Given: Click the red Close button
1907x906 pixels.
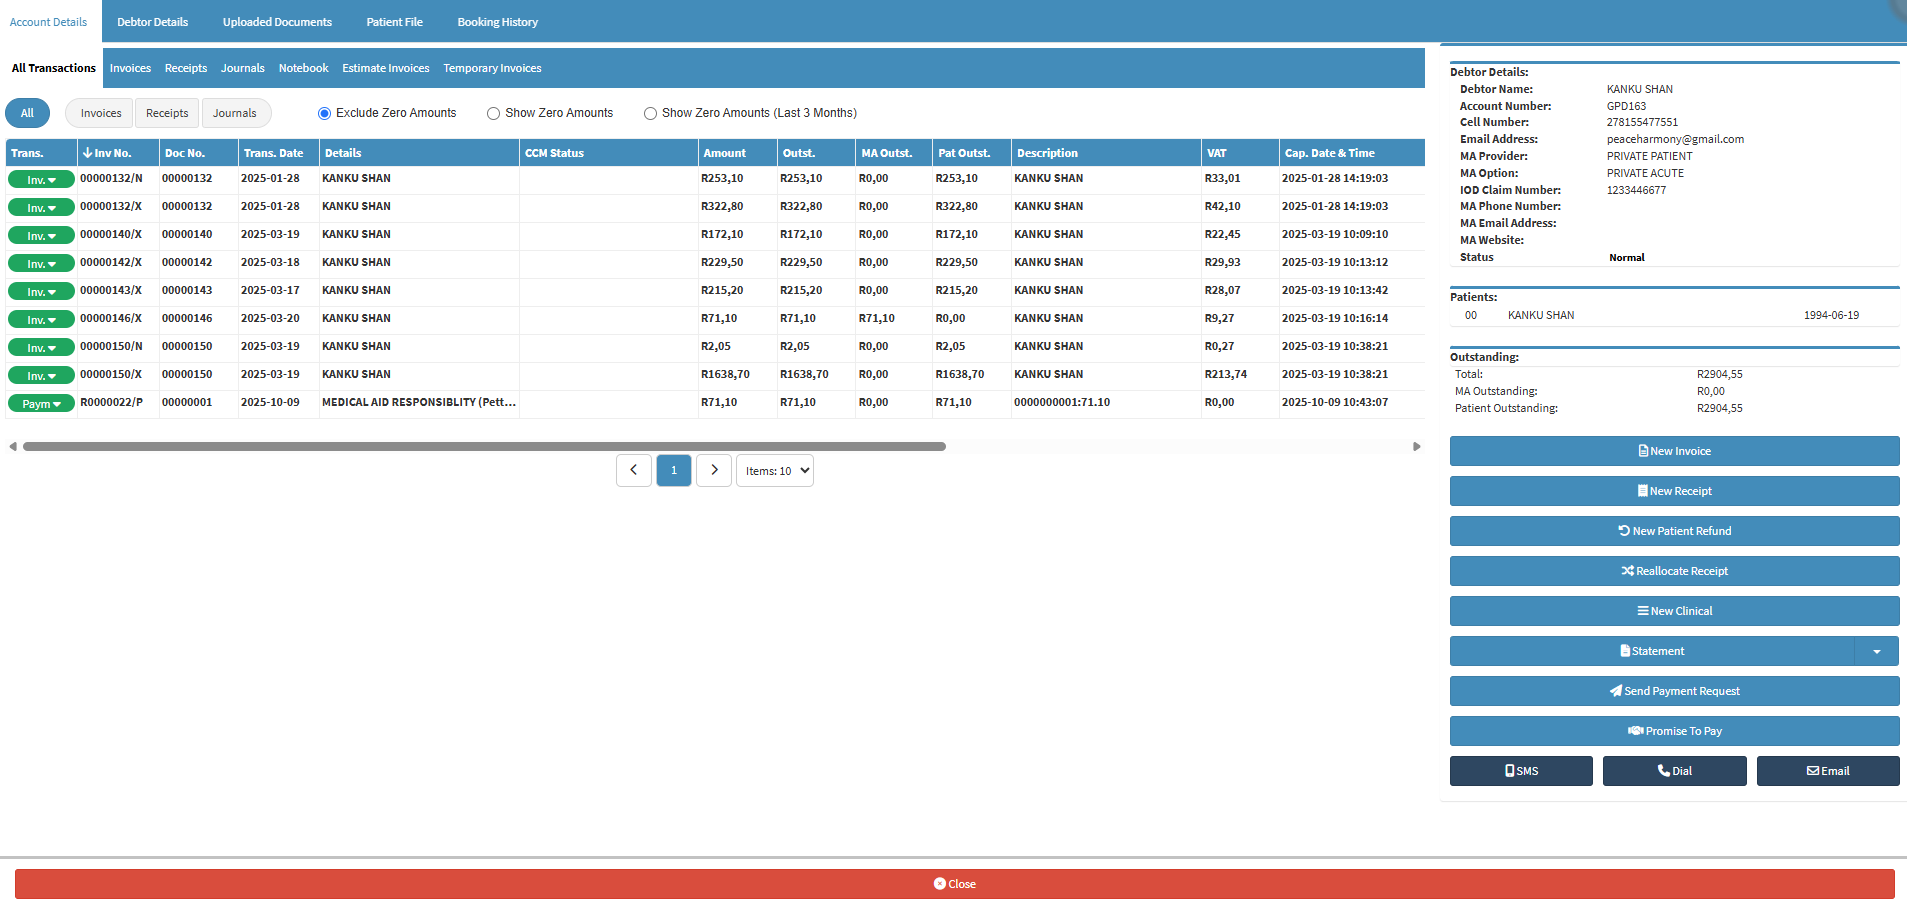Looking at the screenshot, I should [954, 884].
